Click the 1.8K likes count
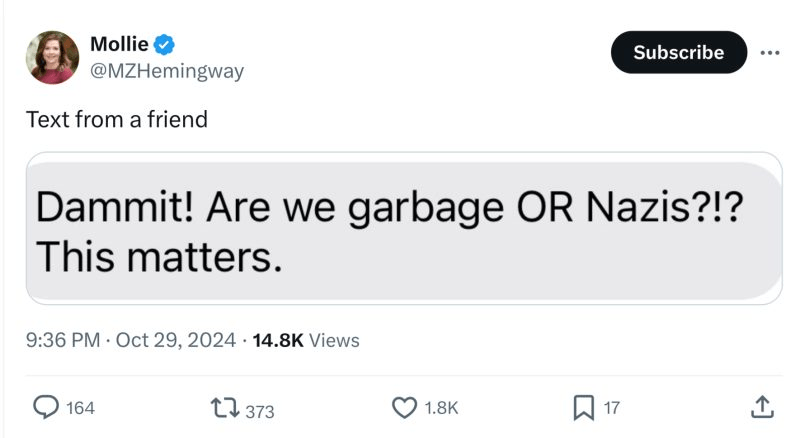 coord(441,408)
